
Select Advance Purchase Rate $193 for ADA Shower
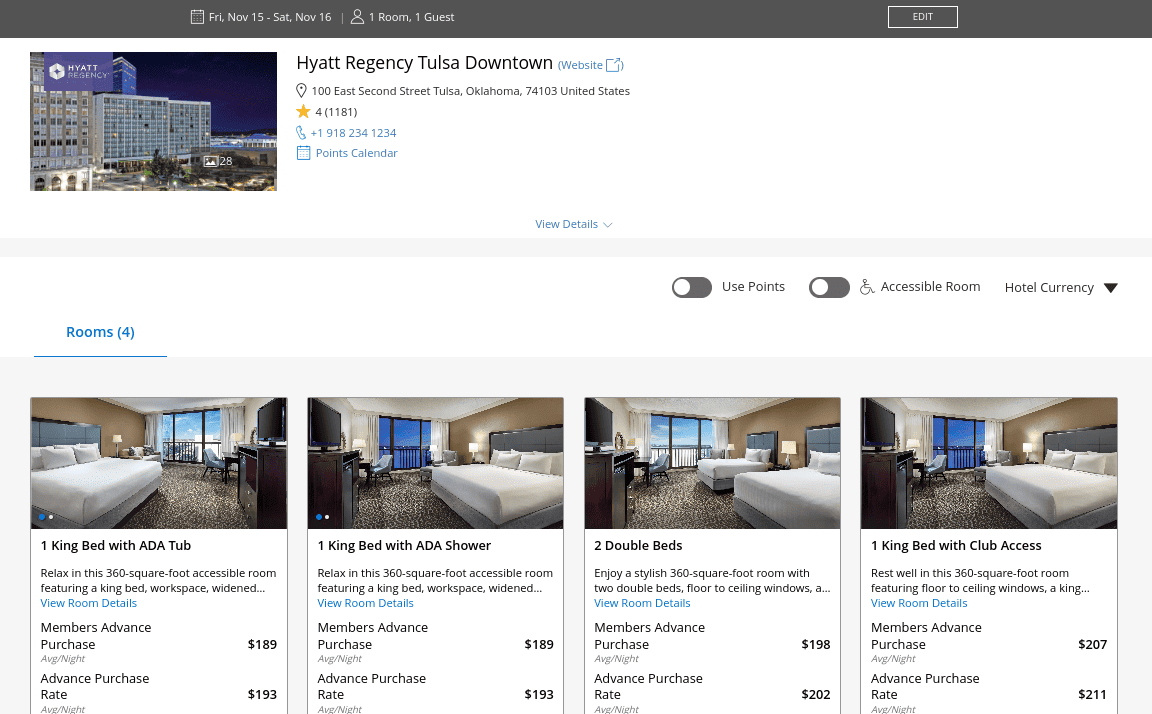(x=436, y=692)
